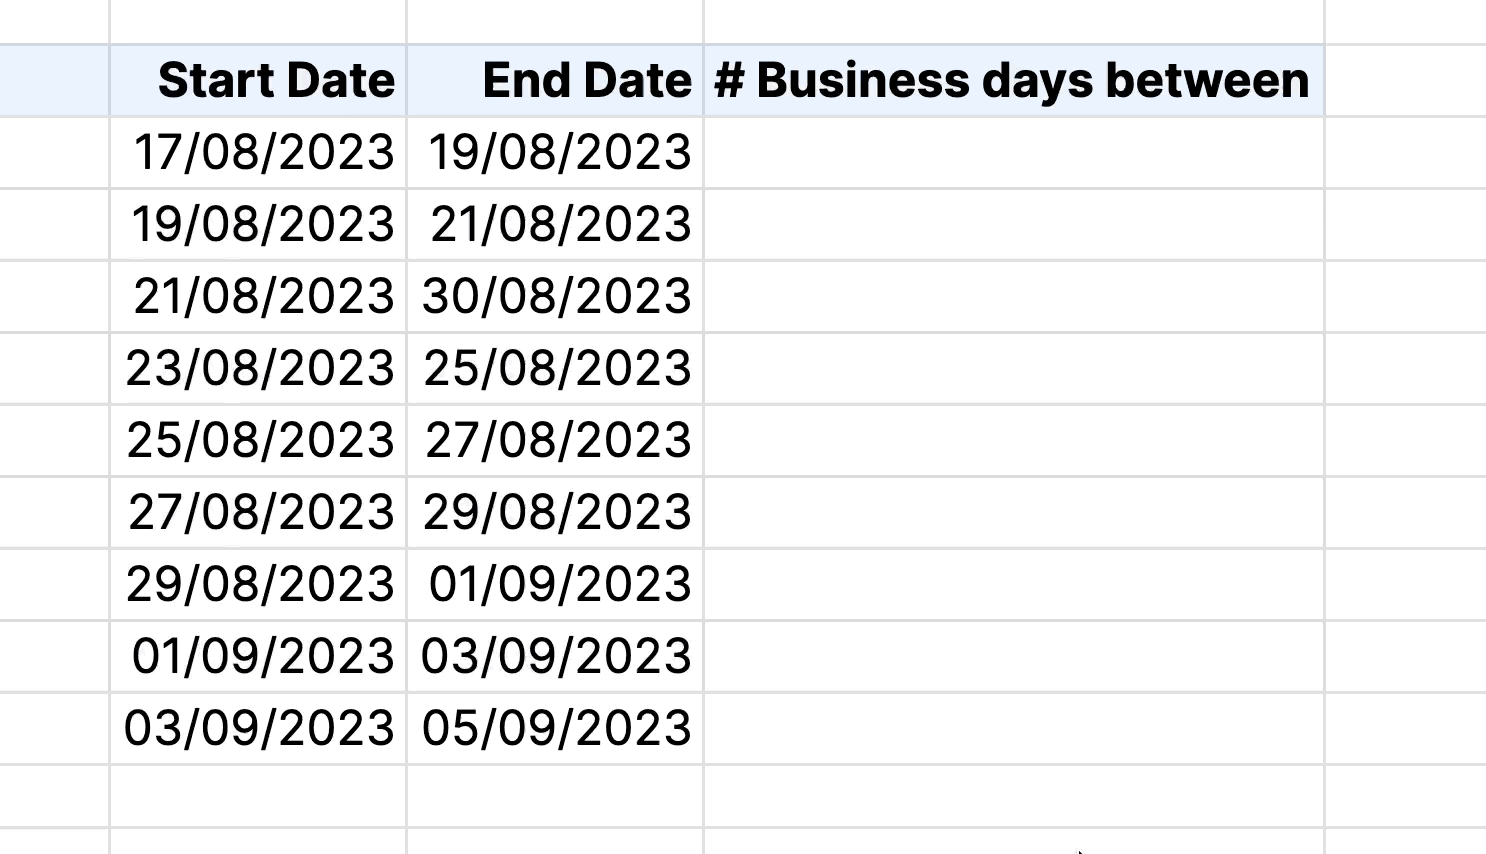Screen dimensions: 1486x854
Task: Click the start date 27/08/2023 cell
Action: (258, 513)
